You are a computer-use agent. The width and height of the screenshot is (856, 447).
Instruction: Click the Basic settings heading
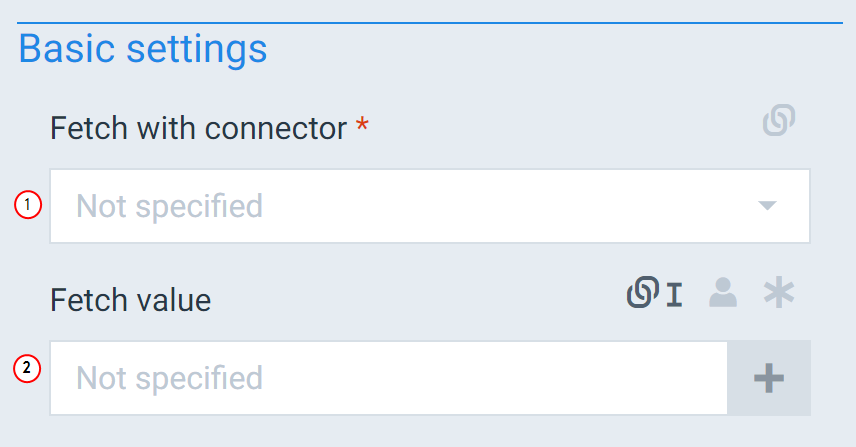(143, 49)
